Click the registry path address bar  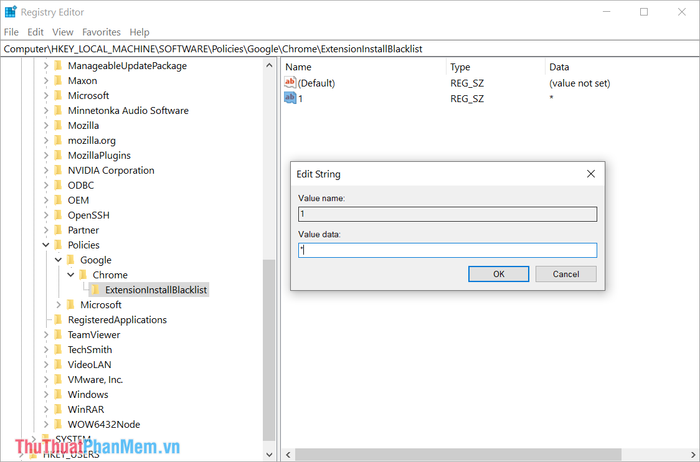click(x=350, y=49)
